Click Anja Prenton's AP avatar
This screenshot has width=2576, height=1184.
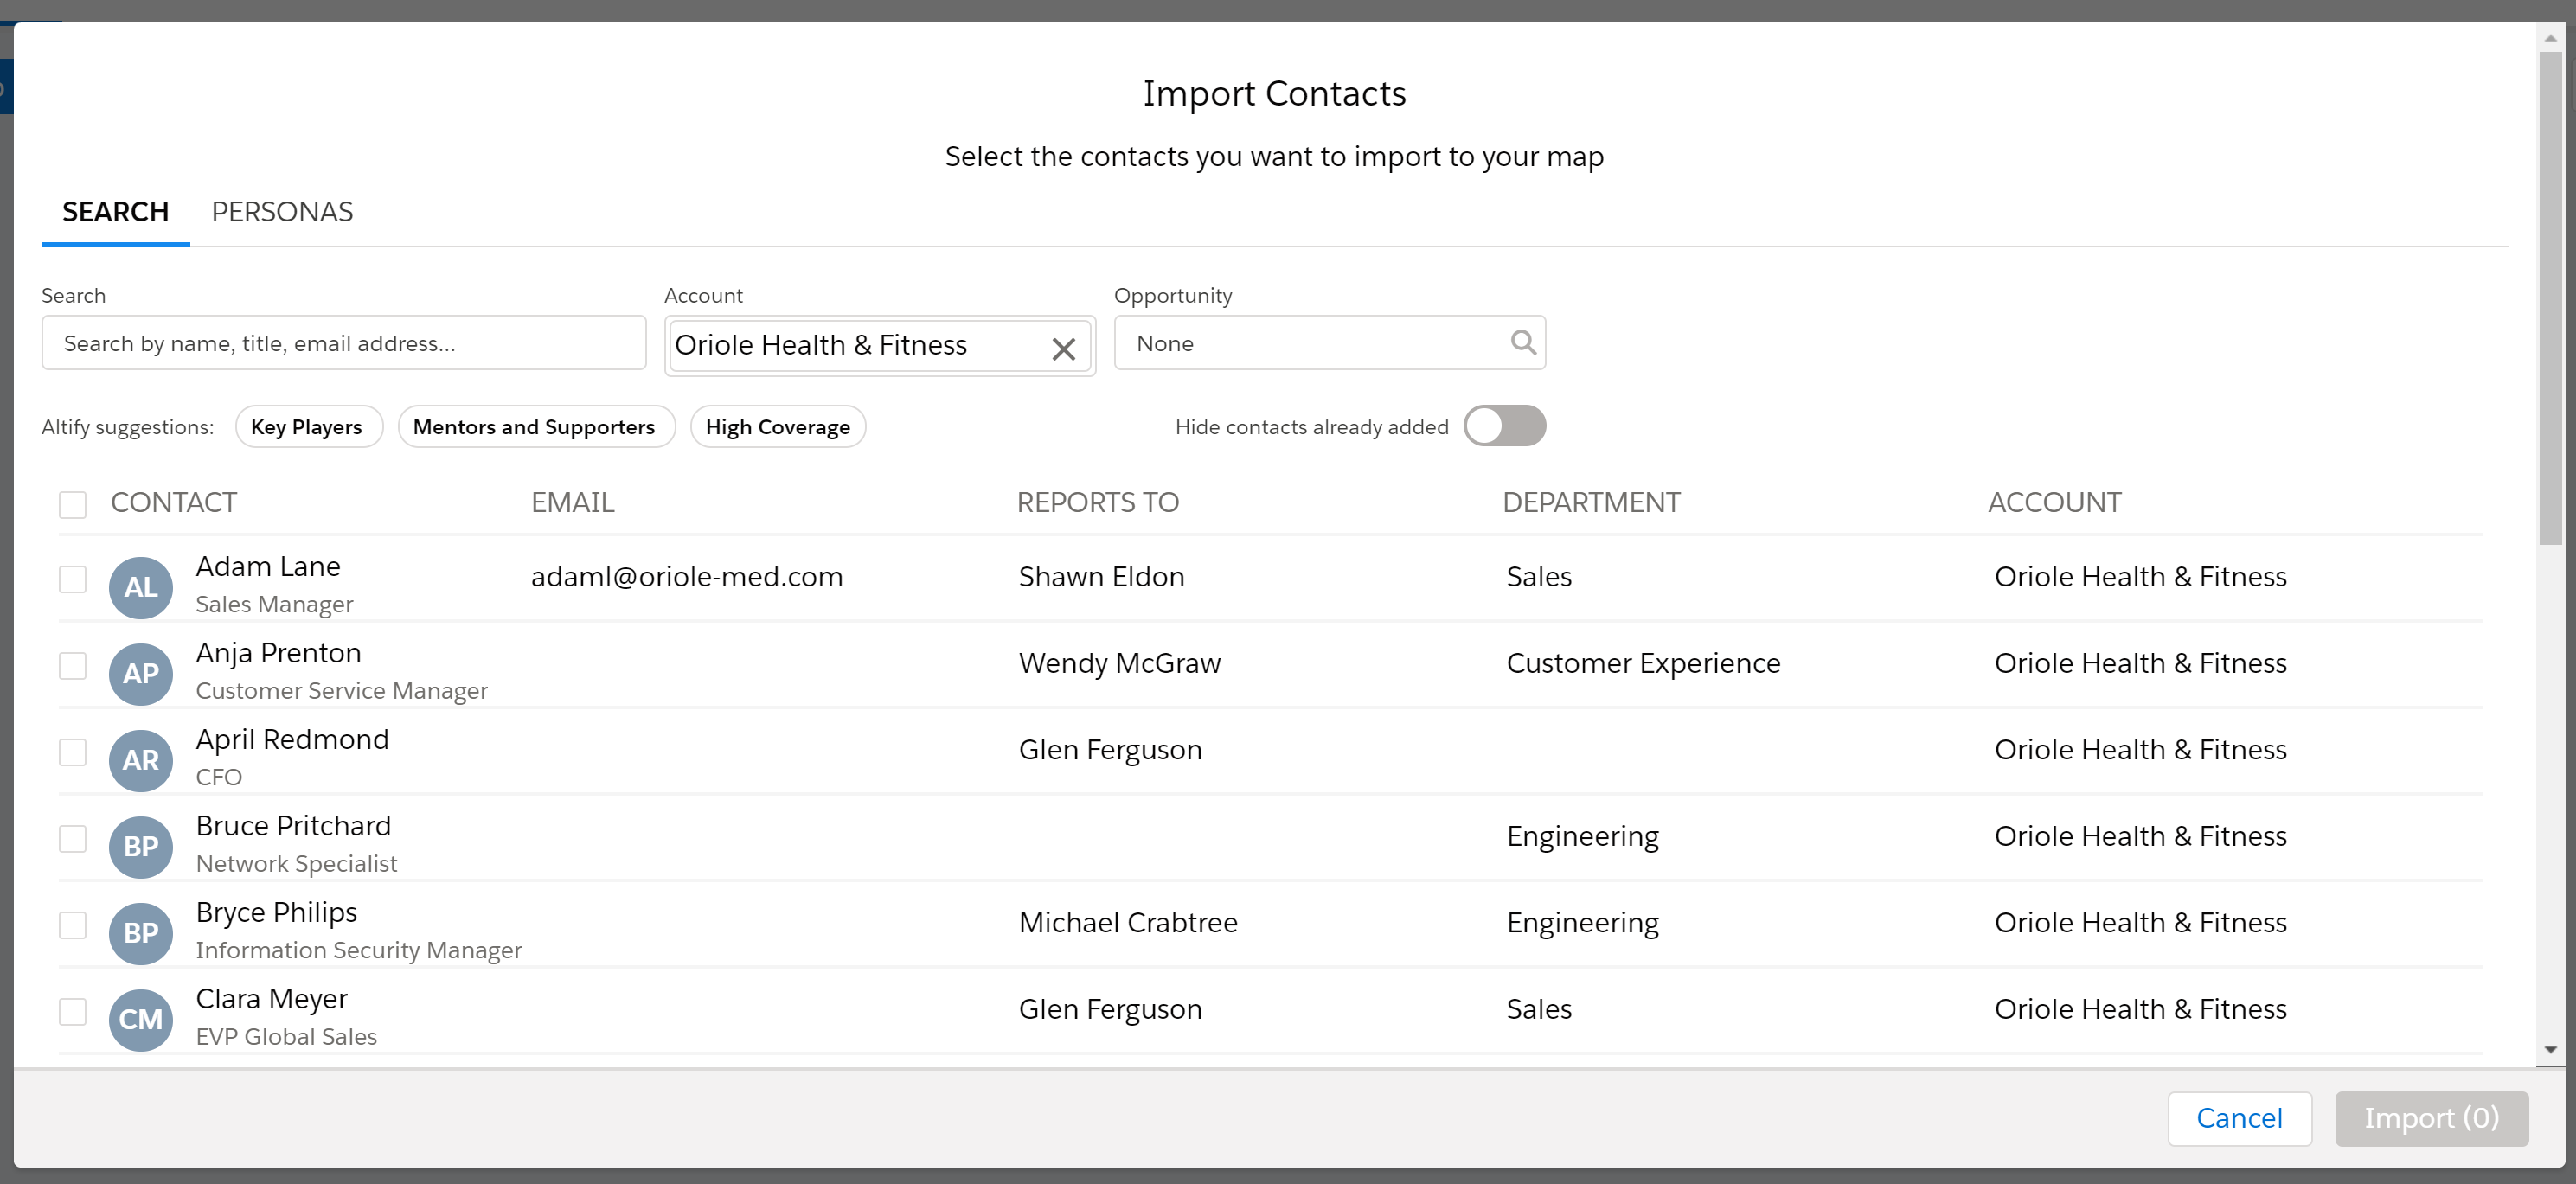point(141,674)
